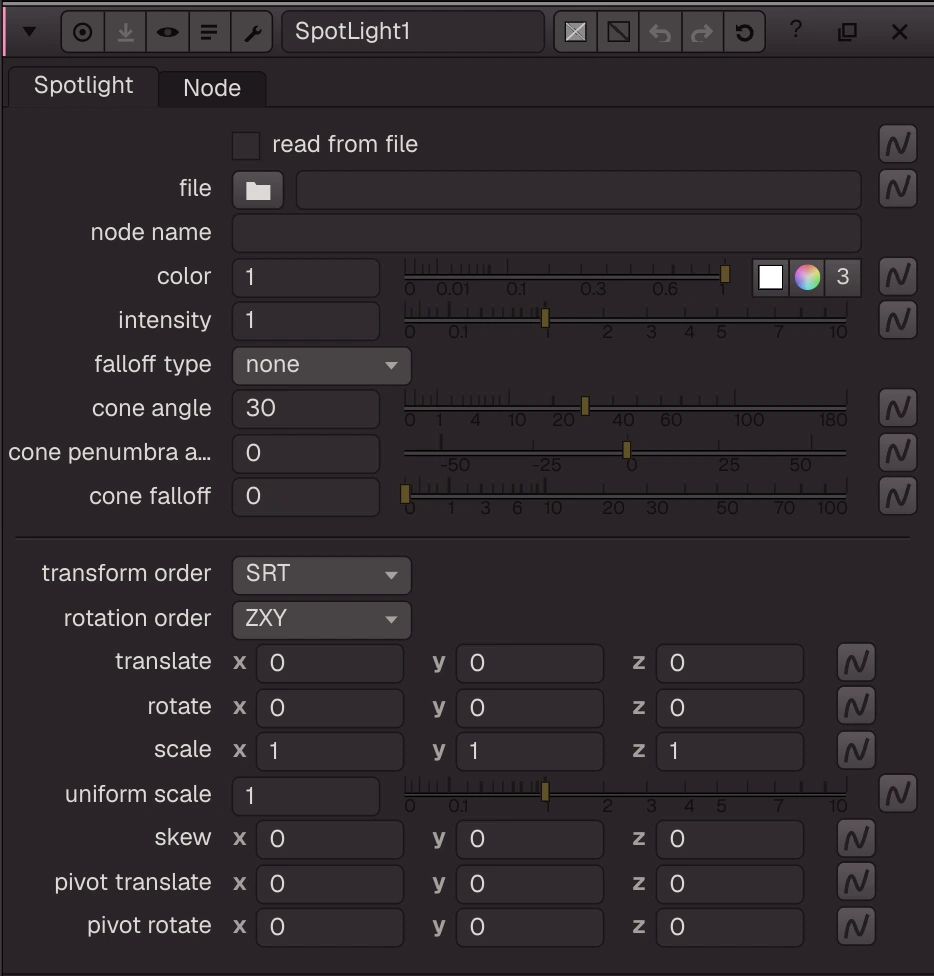Click the diagonal-slash box icon in header

pyautogui.click(x=618, y=32)
